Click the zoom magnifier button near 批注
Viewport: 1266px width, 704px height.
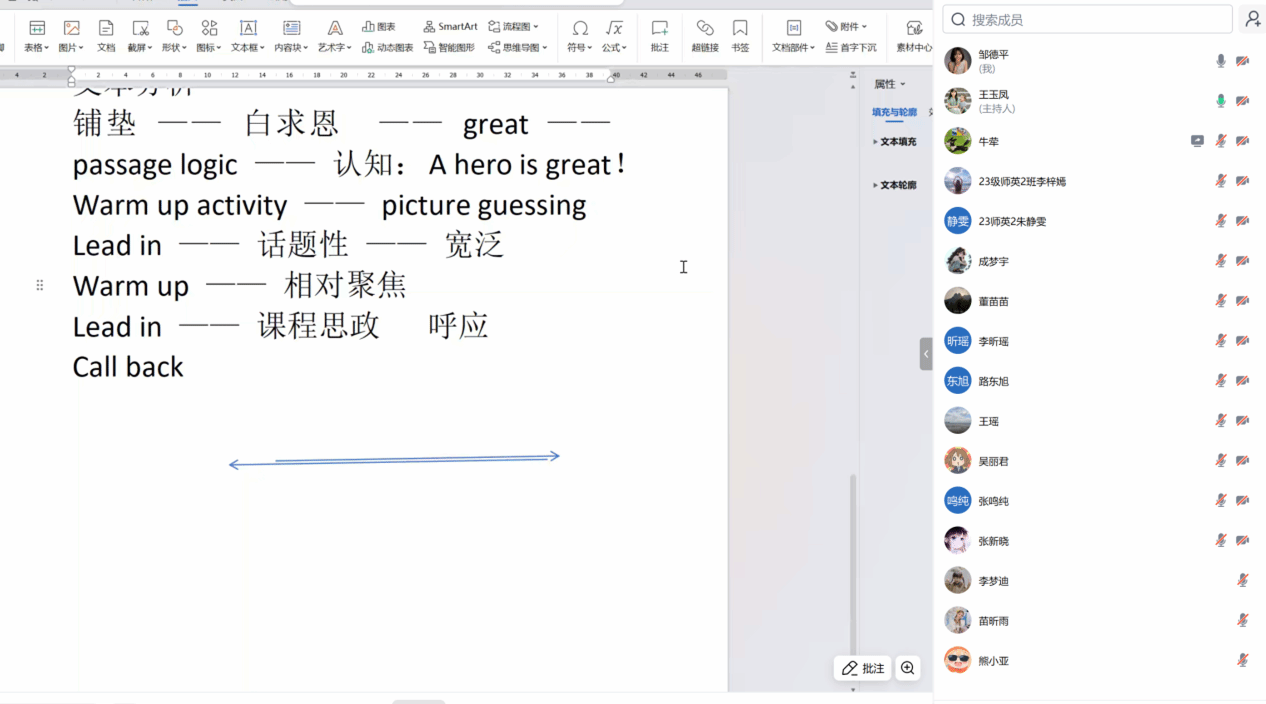(907, 668)
